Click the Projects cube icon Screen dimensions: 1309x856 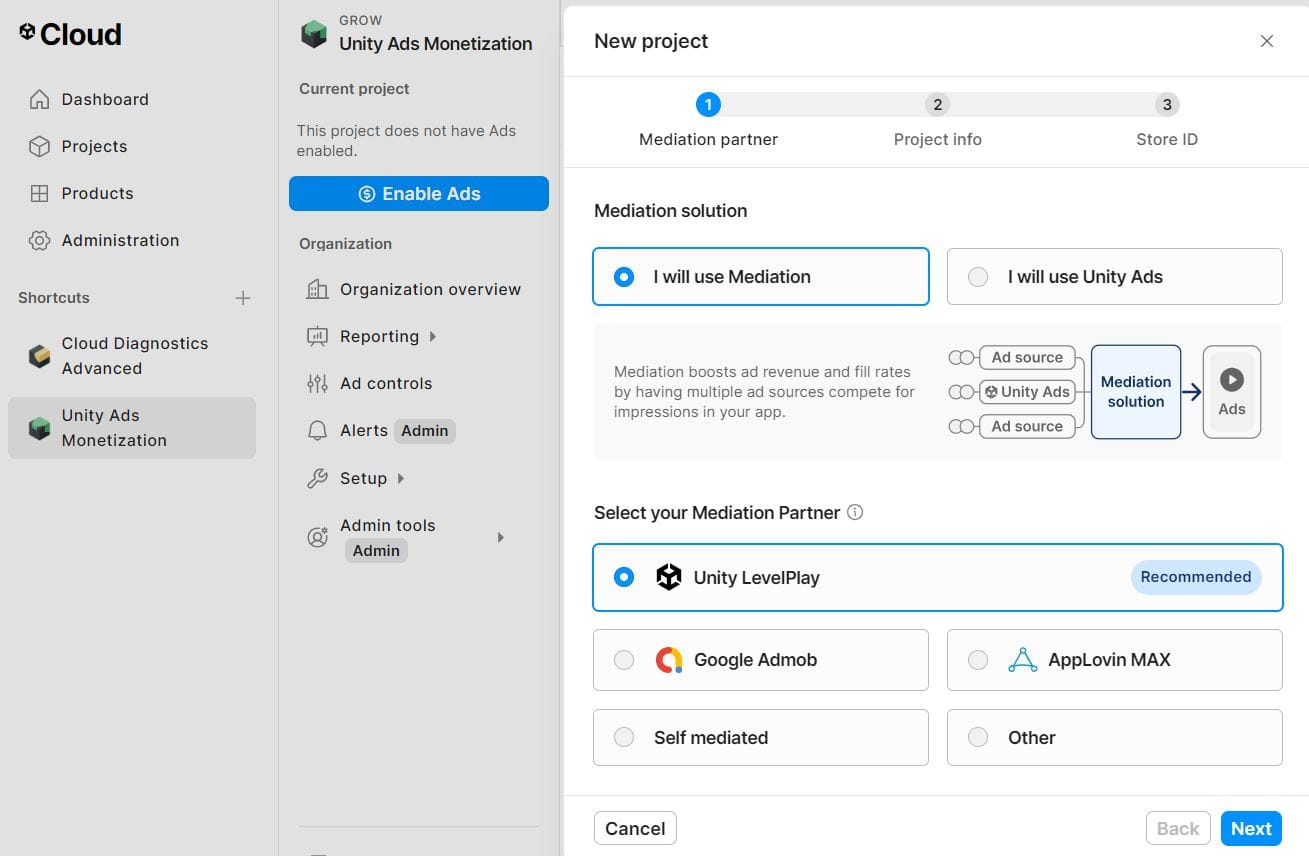39,146
